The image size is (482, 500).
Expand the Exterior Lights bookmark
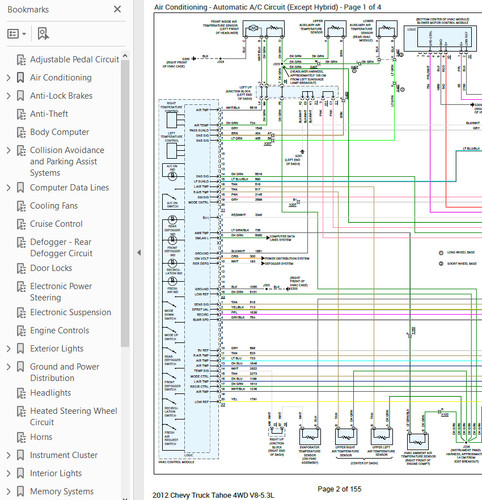[9, 349]
